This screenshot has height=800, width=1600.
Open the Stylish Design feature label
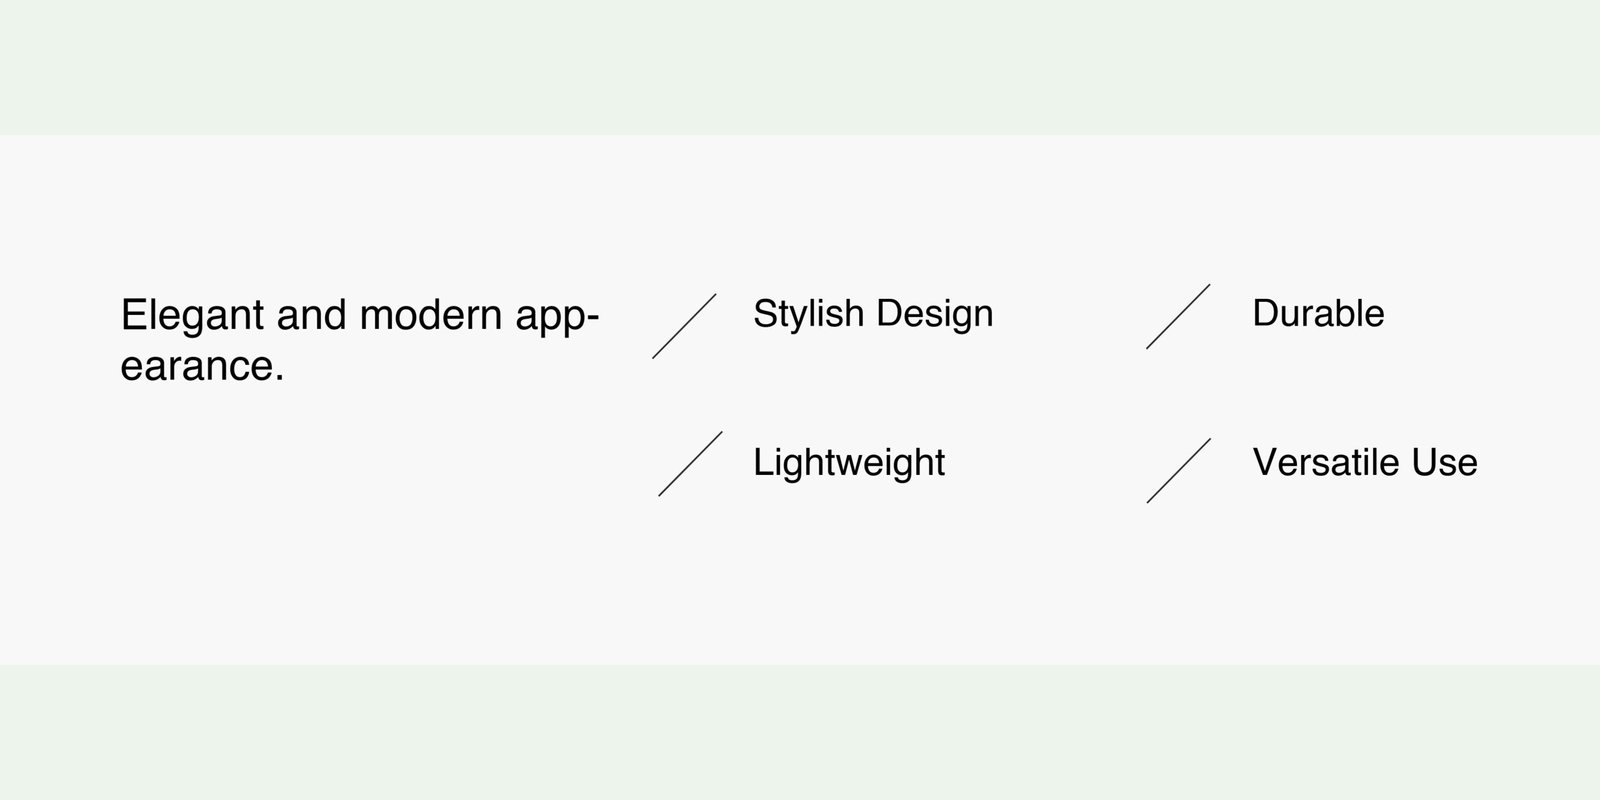pyautogui.click(x=873, y=314)
